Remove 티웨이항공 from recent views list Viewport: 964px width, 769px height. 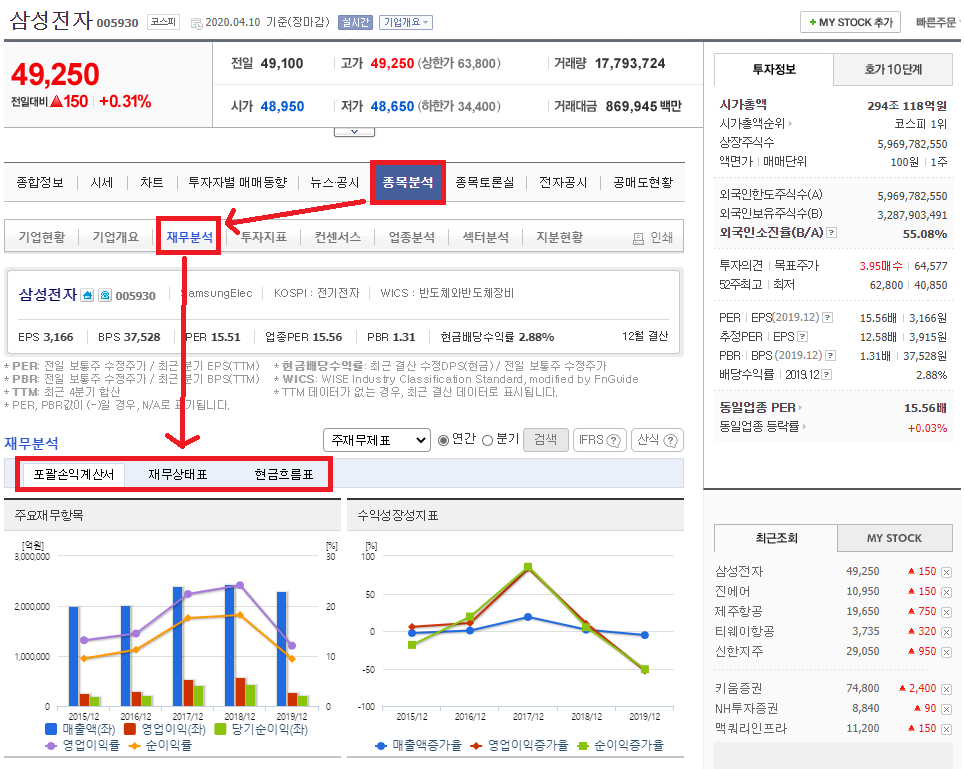click(x=946, y=633)
